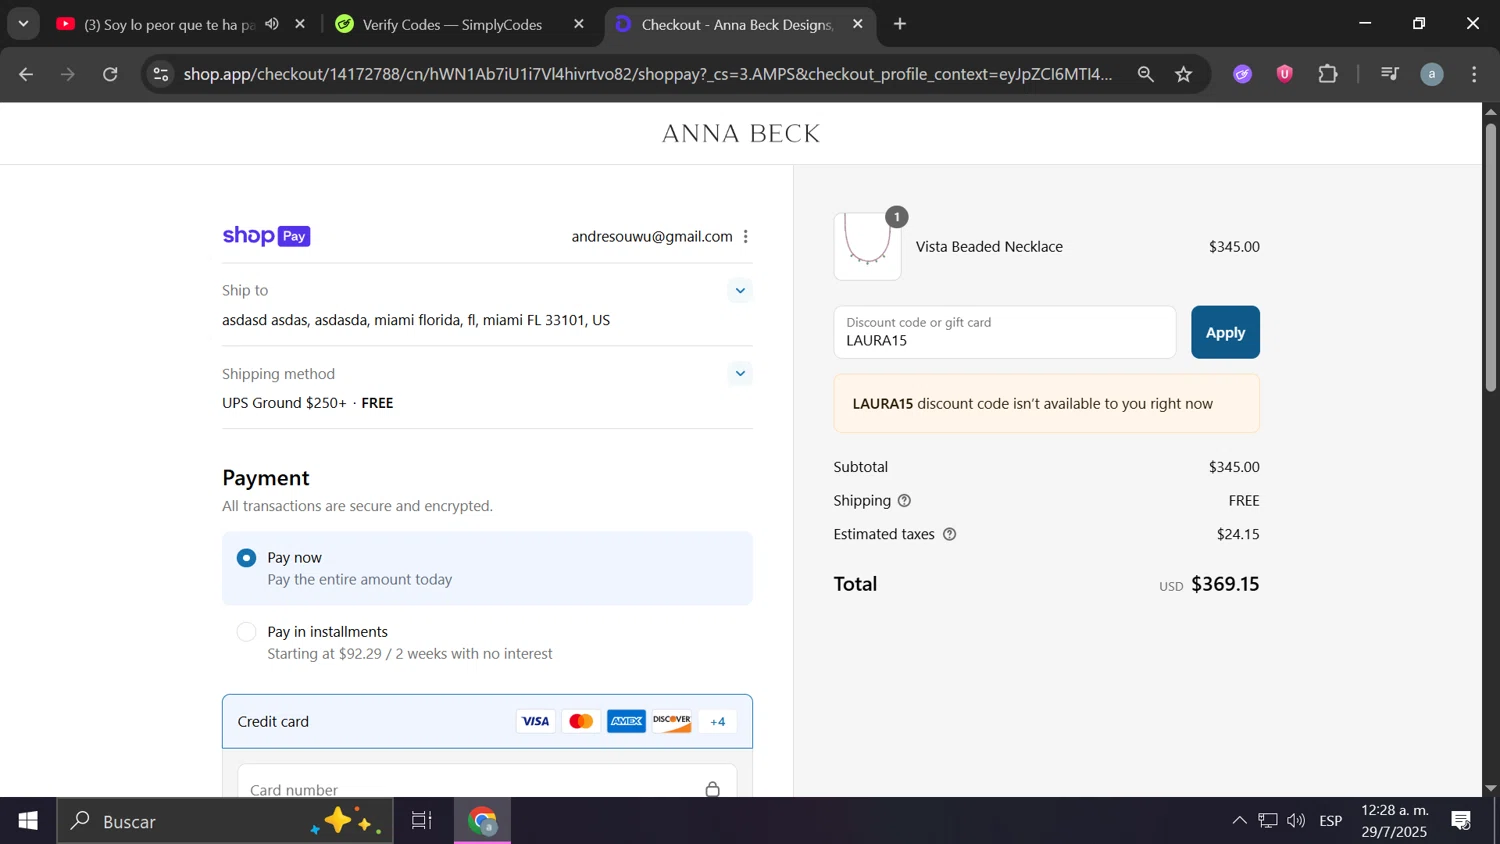Switch to the Verify Codes SimplyCodes tab
Image resolution: width=1500 pixels, height=844 pixels.
click(x=452, y=24)
